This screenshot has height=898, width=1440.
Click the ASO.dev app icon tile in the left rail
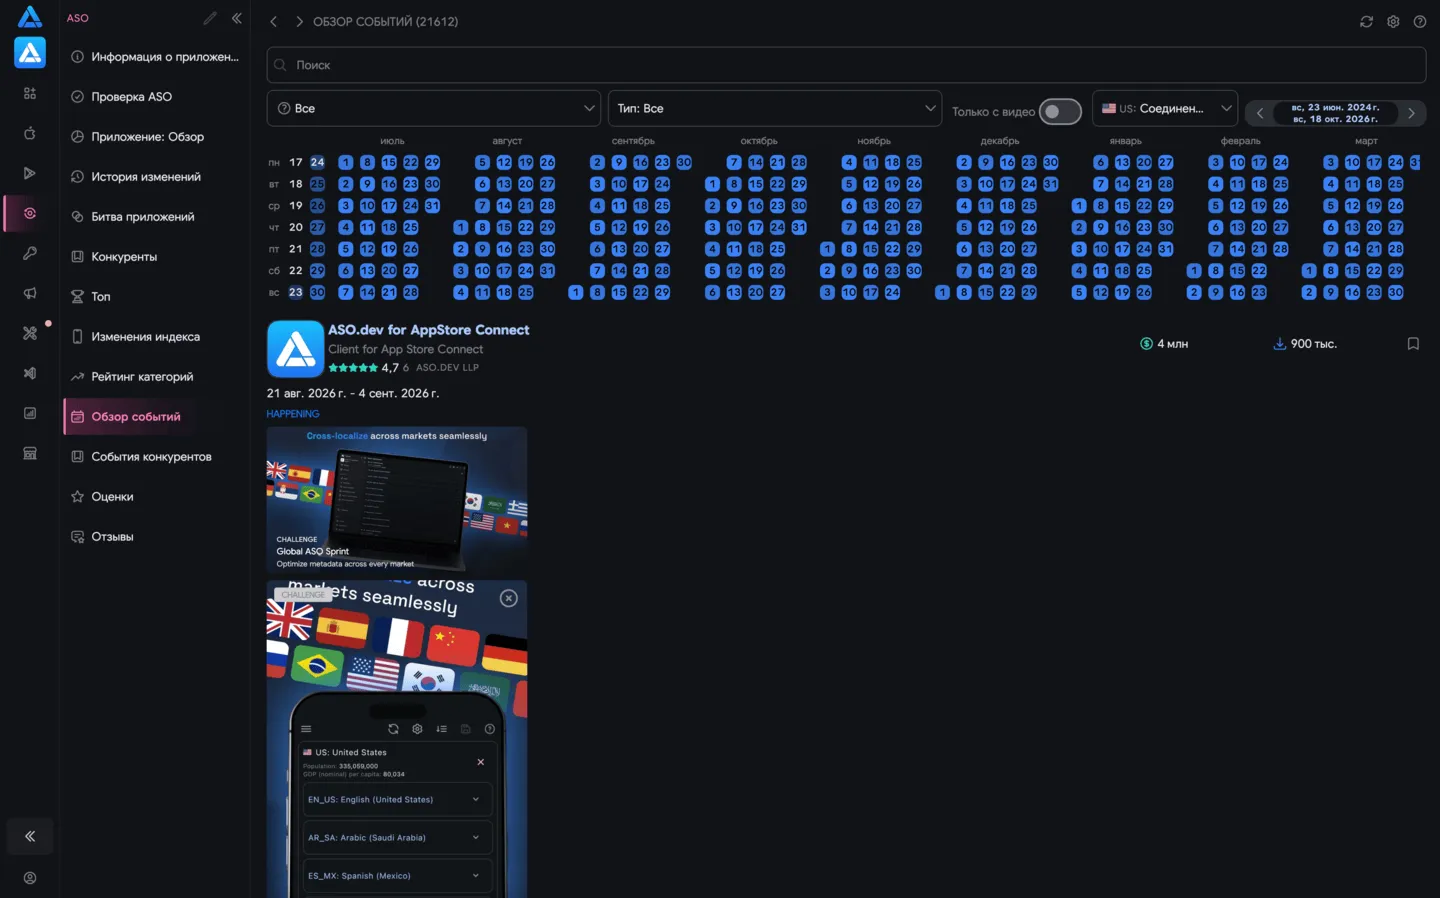click(30, 52)
